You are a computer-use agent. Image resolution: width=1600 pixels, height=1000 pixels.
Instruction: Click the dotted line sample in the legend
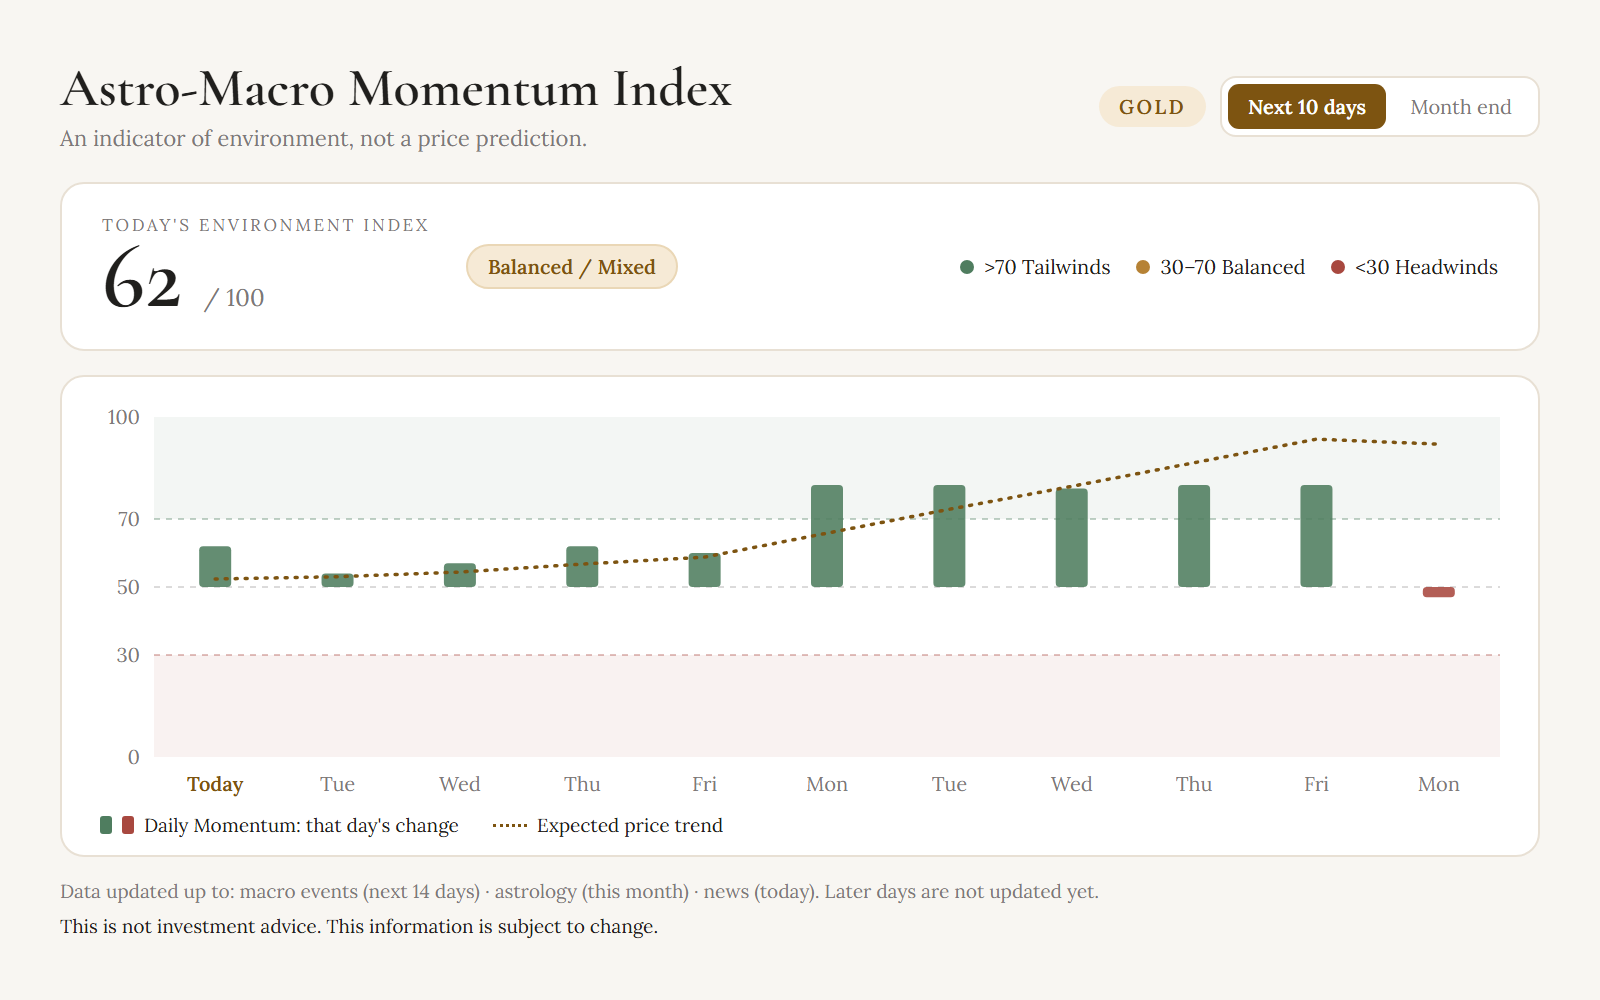[x=510, y=826]
